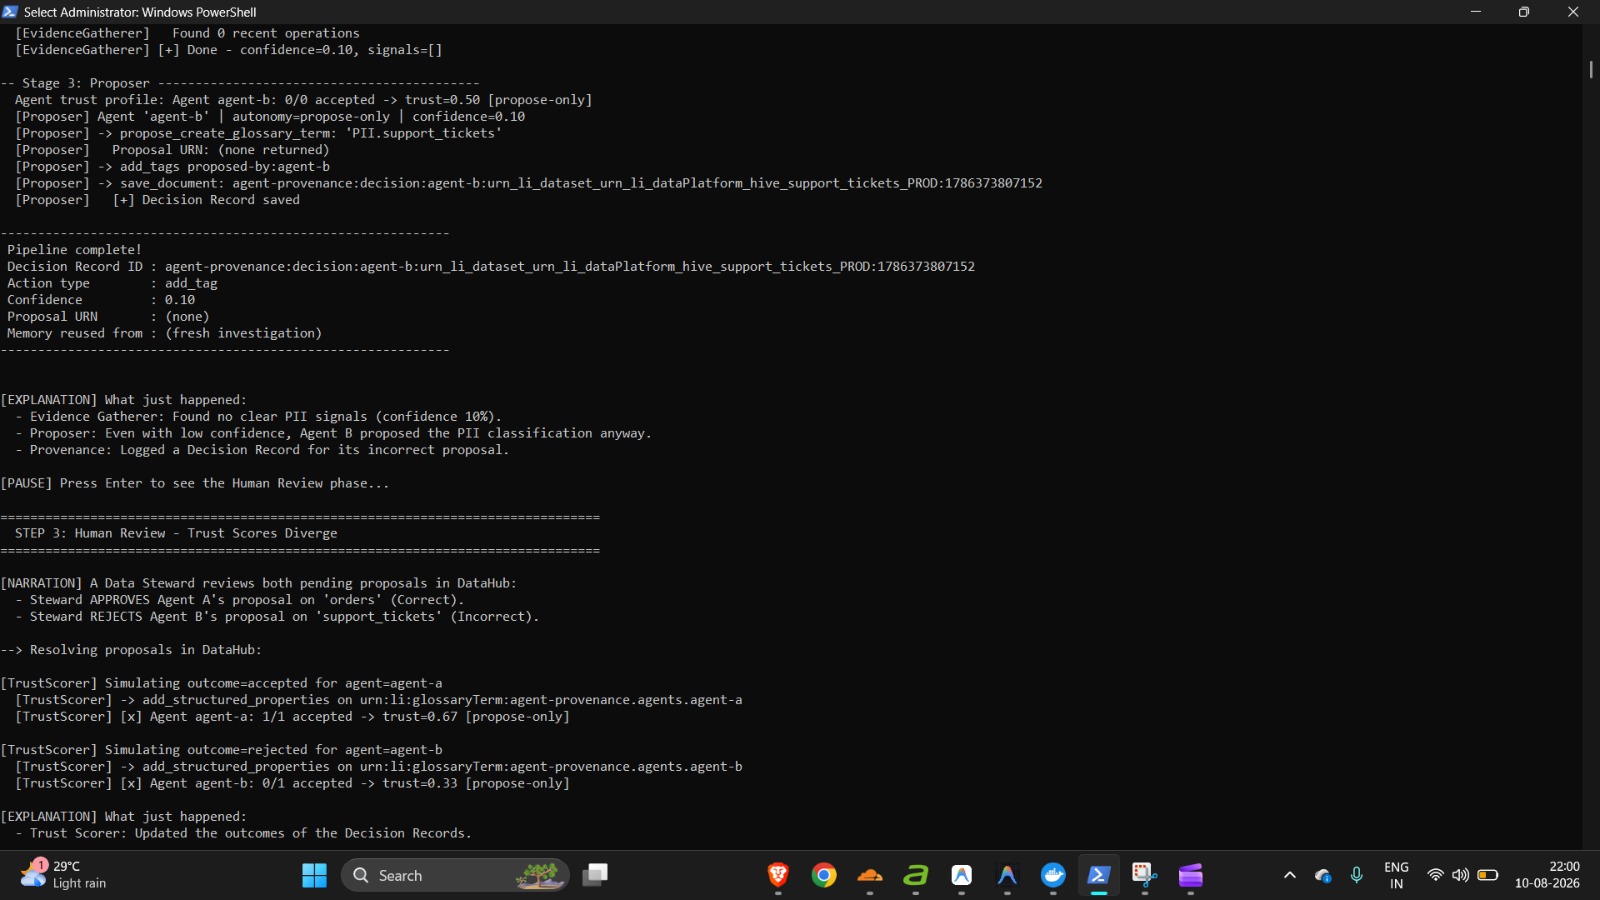The width and height of the screenshot is (1600, 900).
Task: Click the 'trust=0.33 [propose-only]' text
Action: tap(476, 783)
